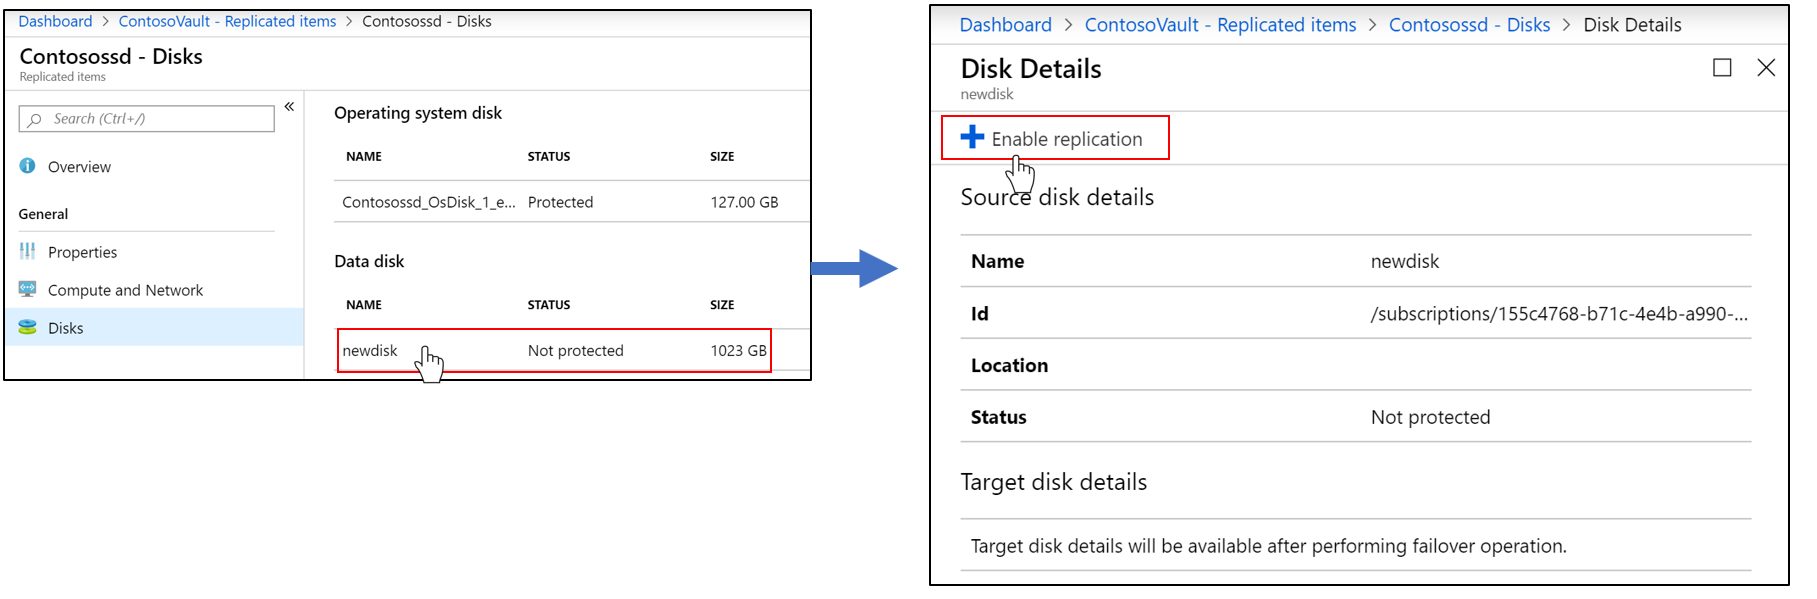Select the Disks icon in the sidebar
Image resolution: width=1817 pixels, height=599 pixels.
pyautogui.click(x=27, y=327)
